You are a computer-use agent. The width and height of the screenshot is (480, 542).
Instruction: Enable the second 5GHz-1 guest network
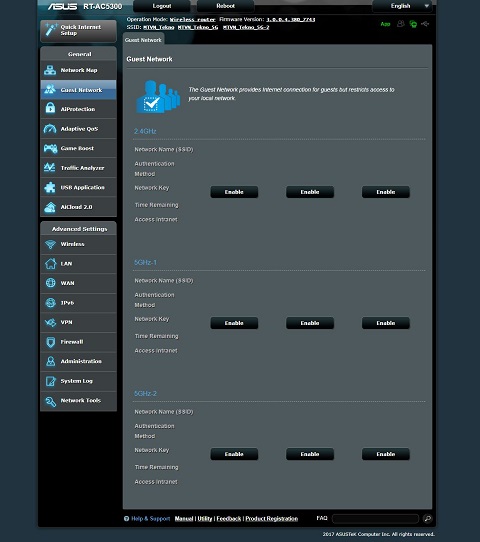(x=310, y=323)
